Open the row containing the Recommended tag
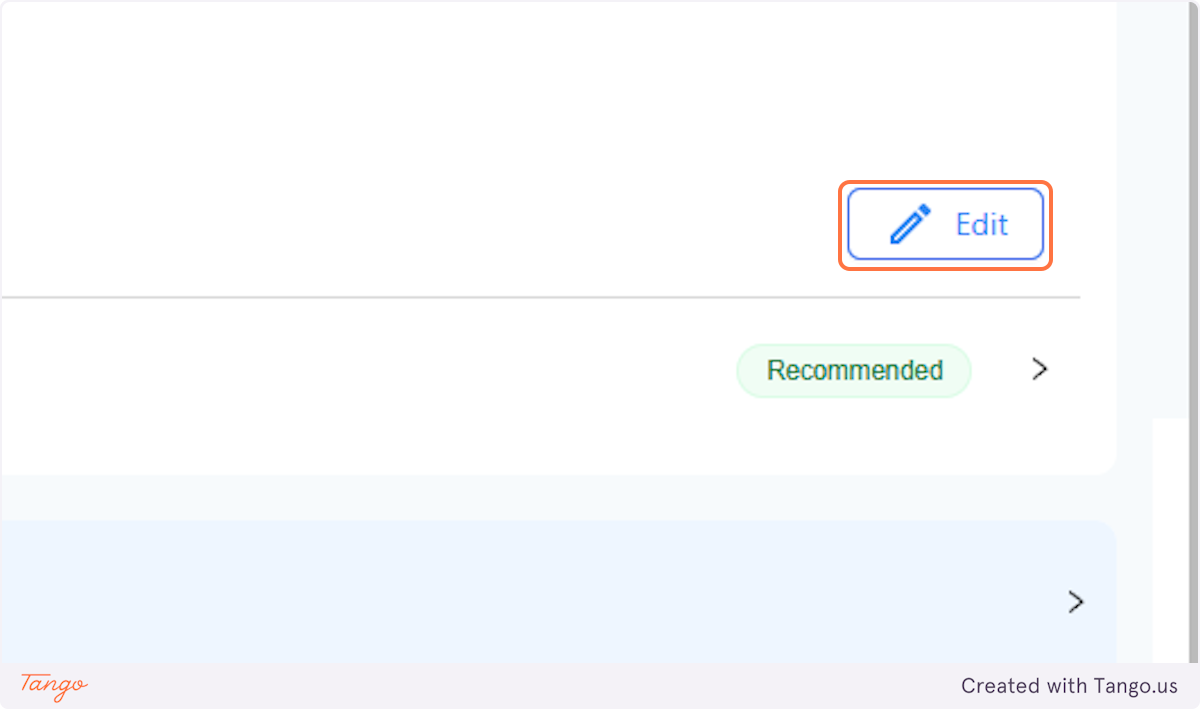Viewport: 1200px width, 709px height. (x=540, y=370)
